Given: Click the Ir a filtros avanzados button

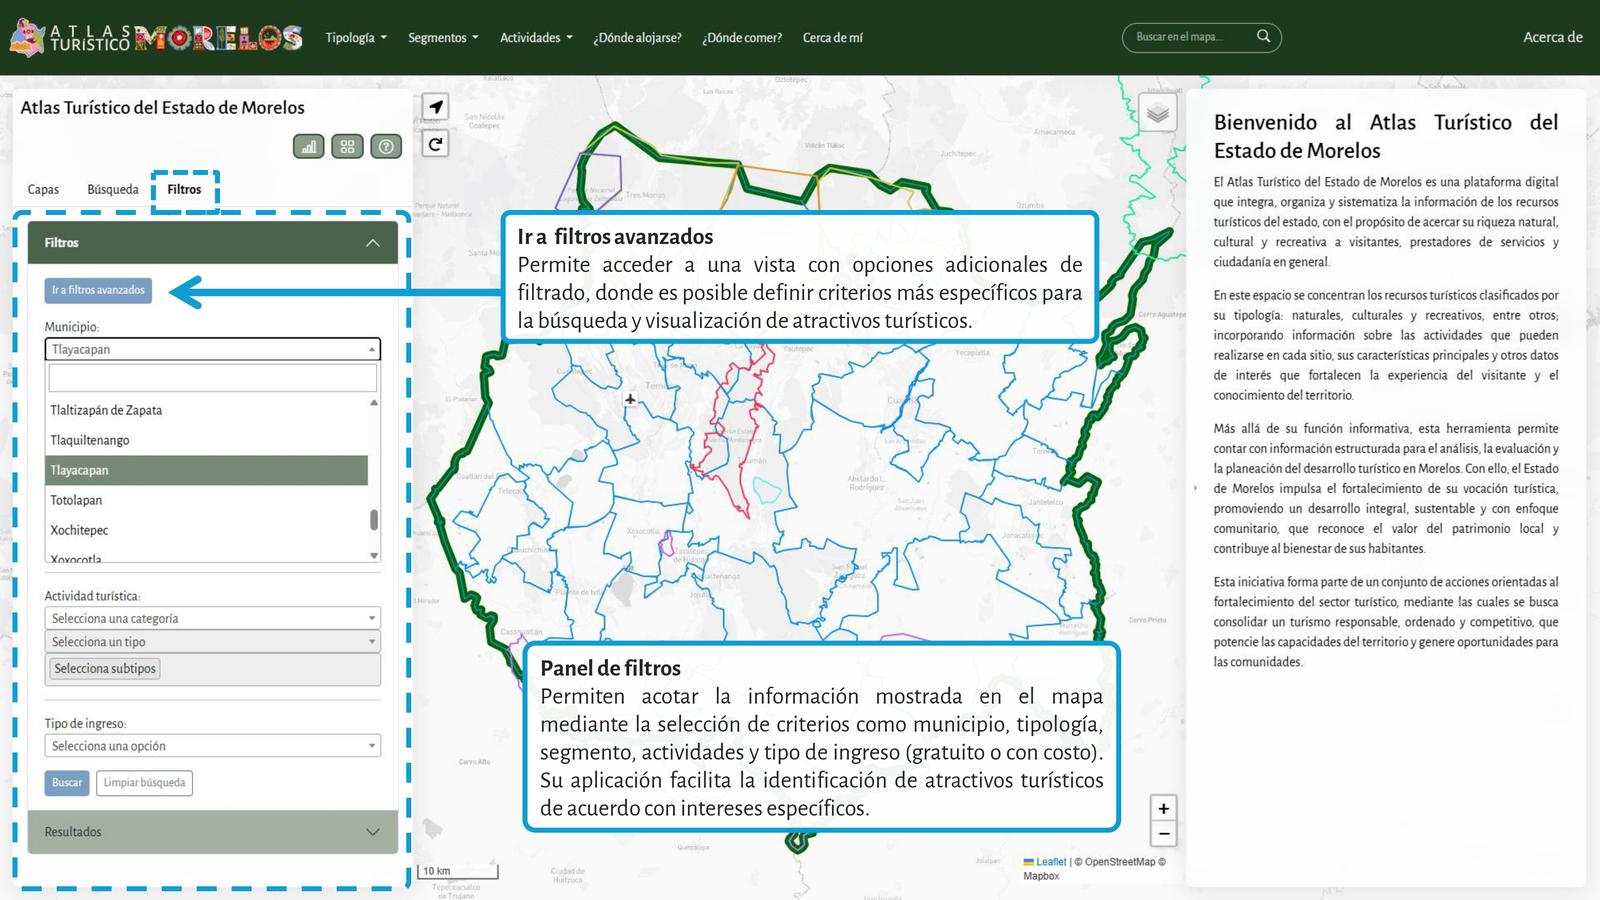Looking at the screenshot, I should (x=98, y=290).
